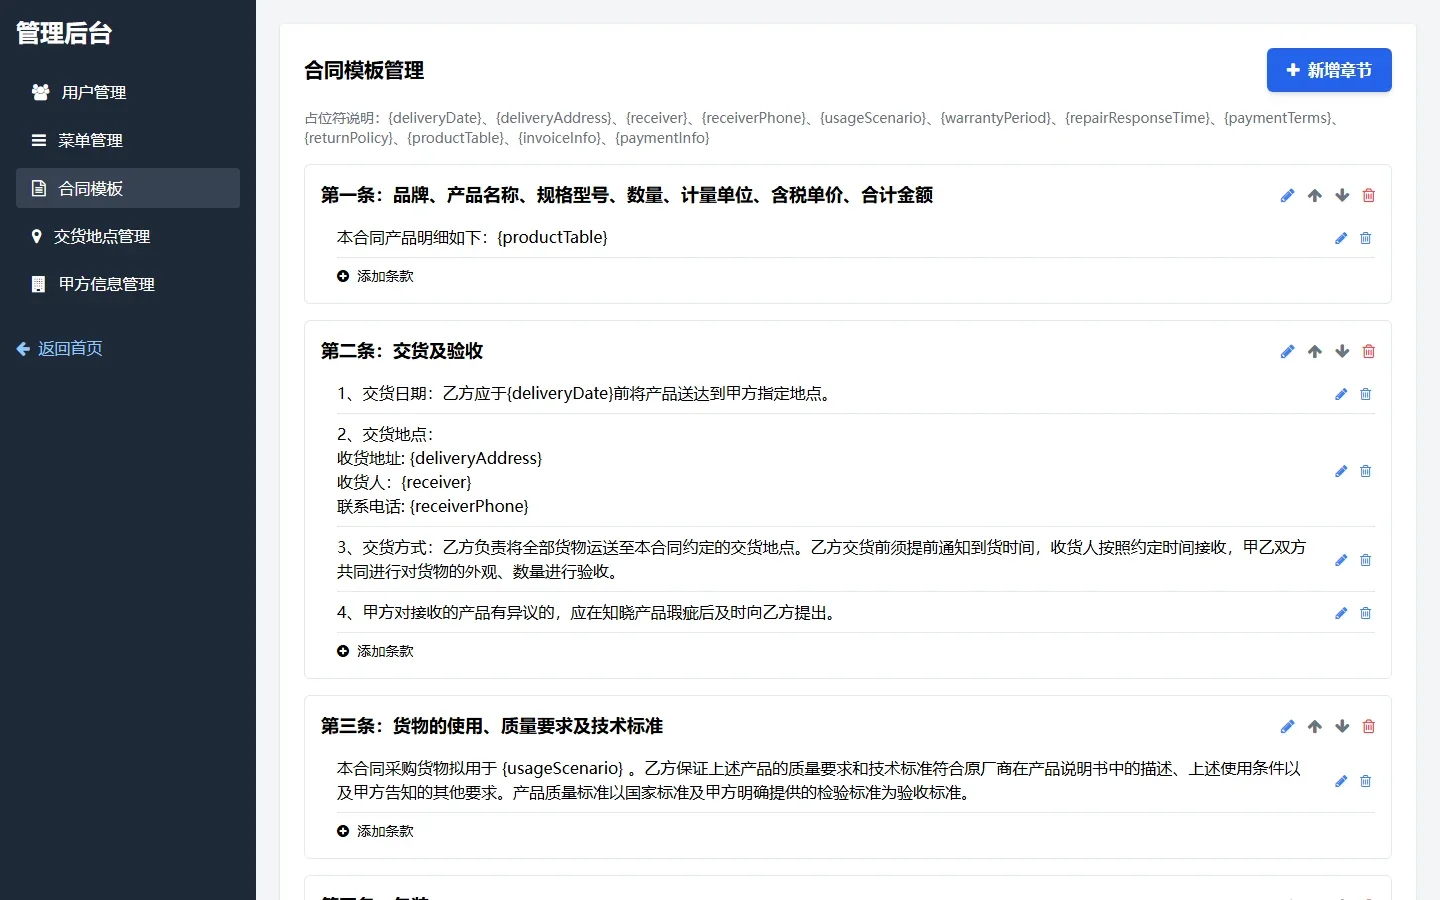Delete the 第二条 交货及验收 section
Viewport: 1440px width, 900px height.
[x=1369, y=352]
